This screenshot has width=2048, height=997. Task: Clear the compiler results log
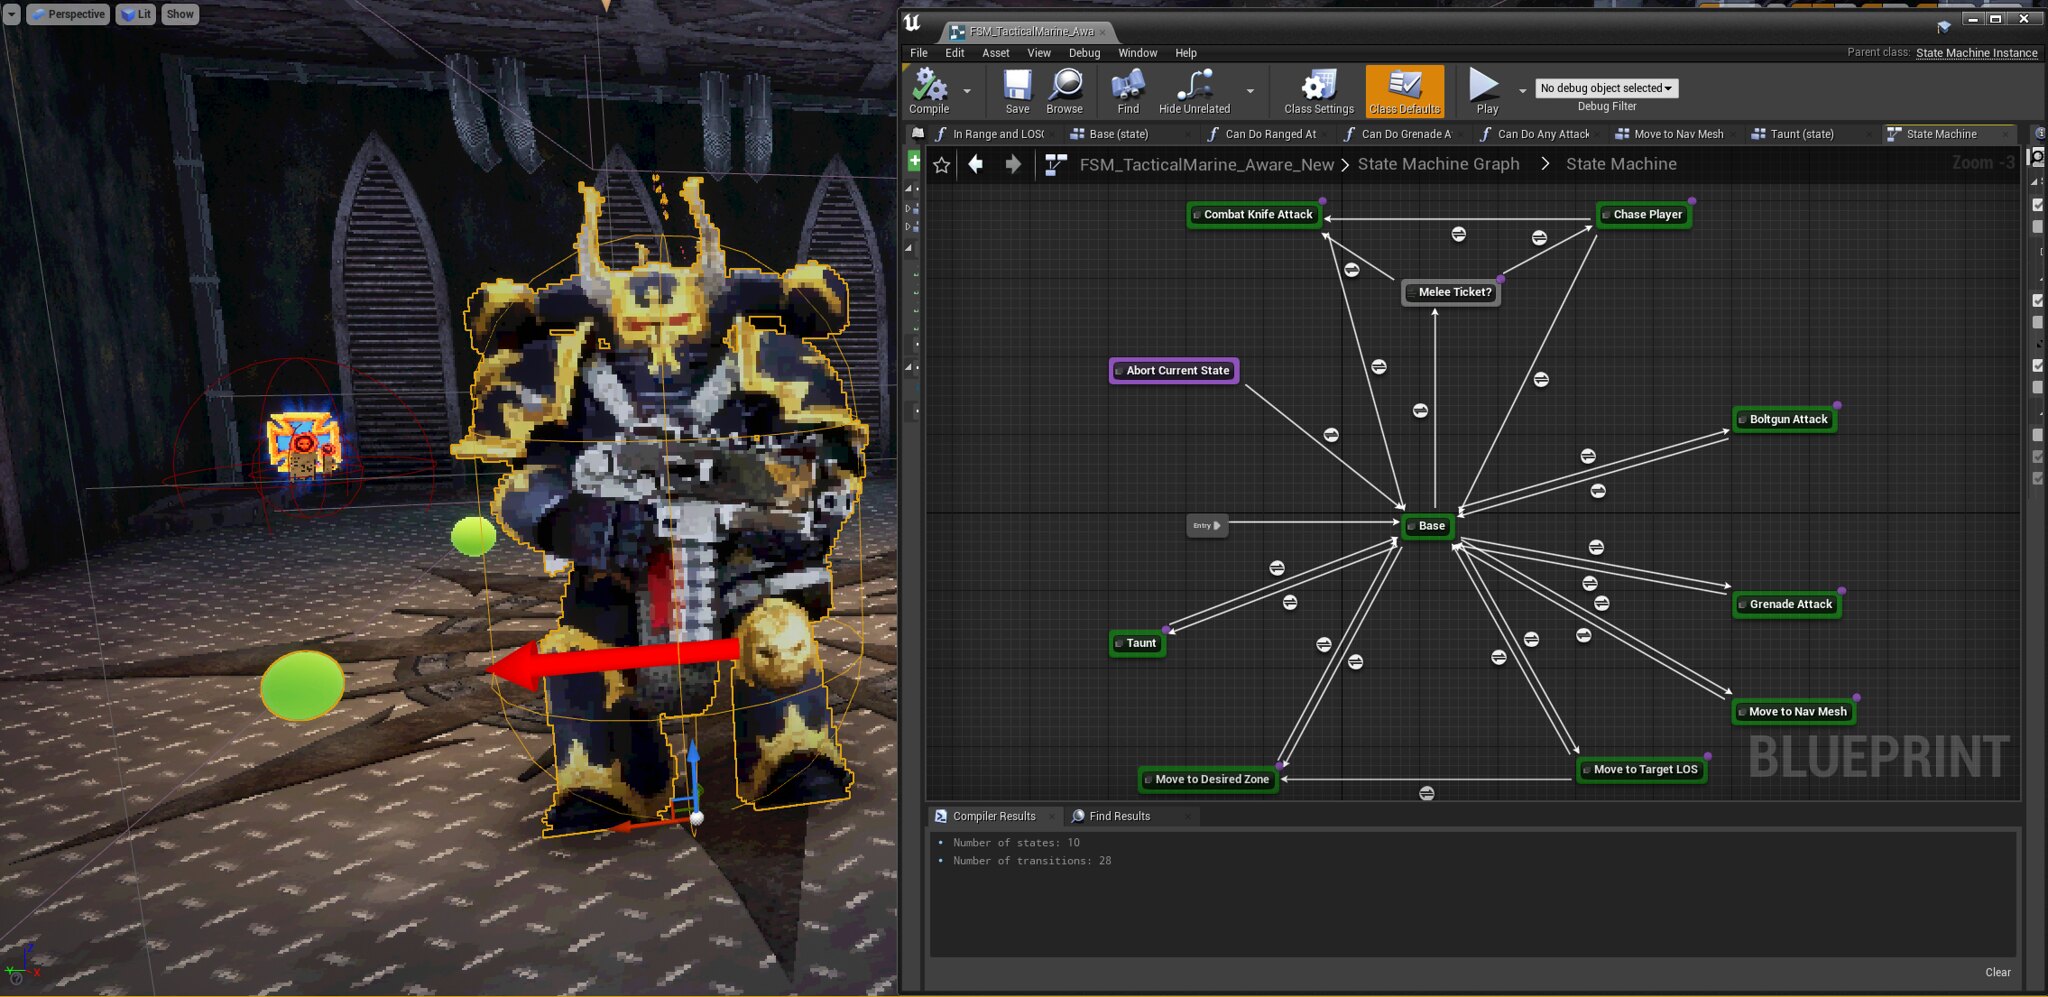point(1997,972)
